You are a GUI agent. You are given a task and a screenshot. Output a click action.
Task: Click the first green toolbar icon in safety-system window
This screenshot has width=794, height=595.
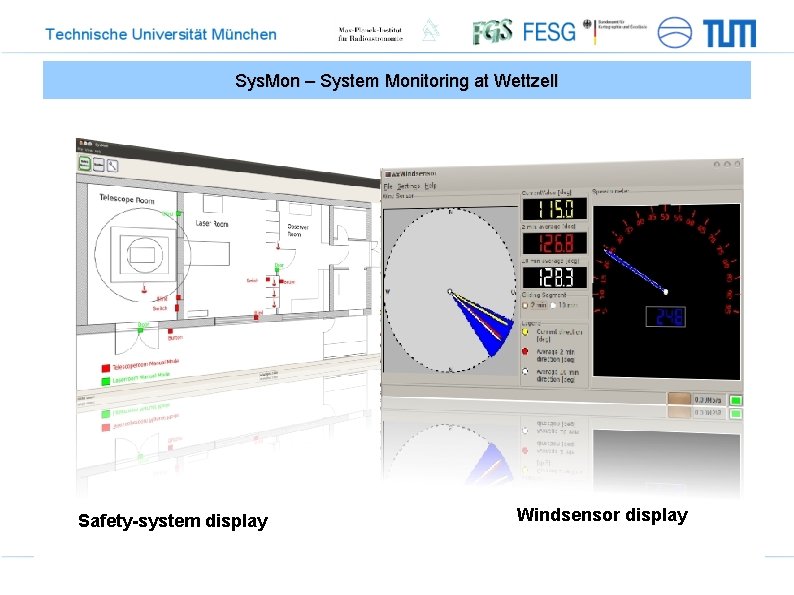click(85, 163)
